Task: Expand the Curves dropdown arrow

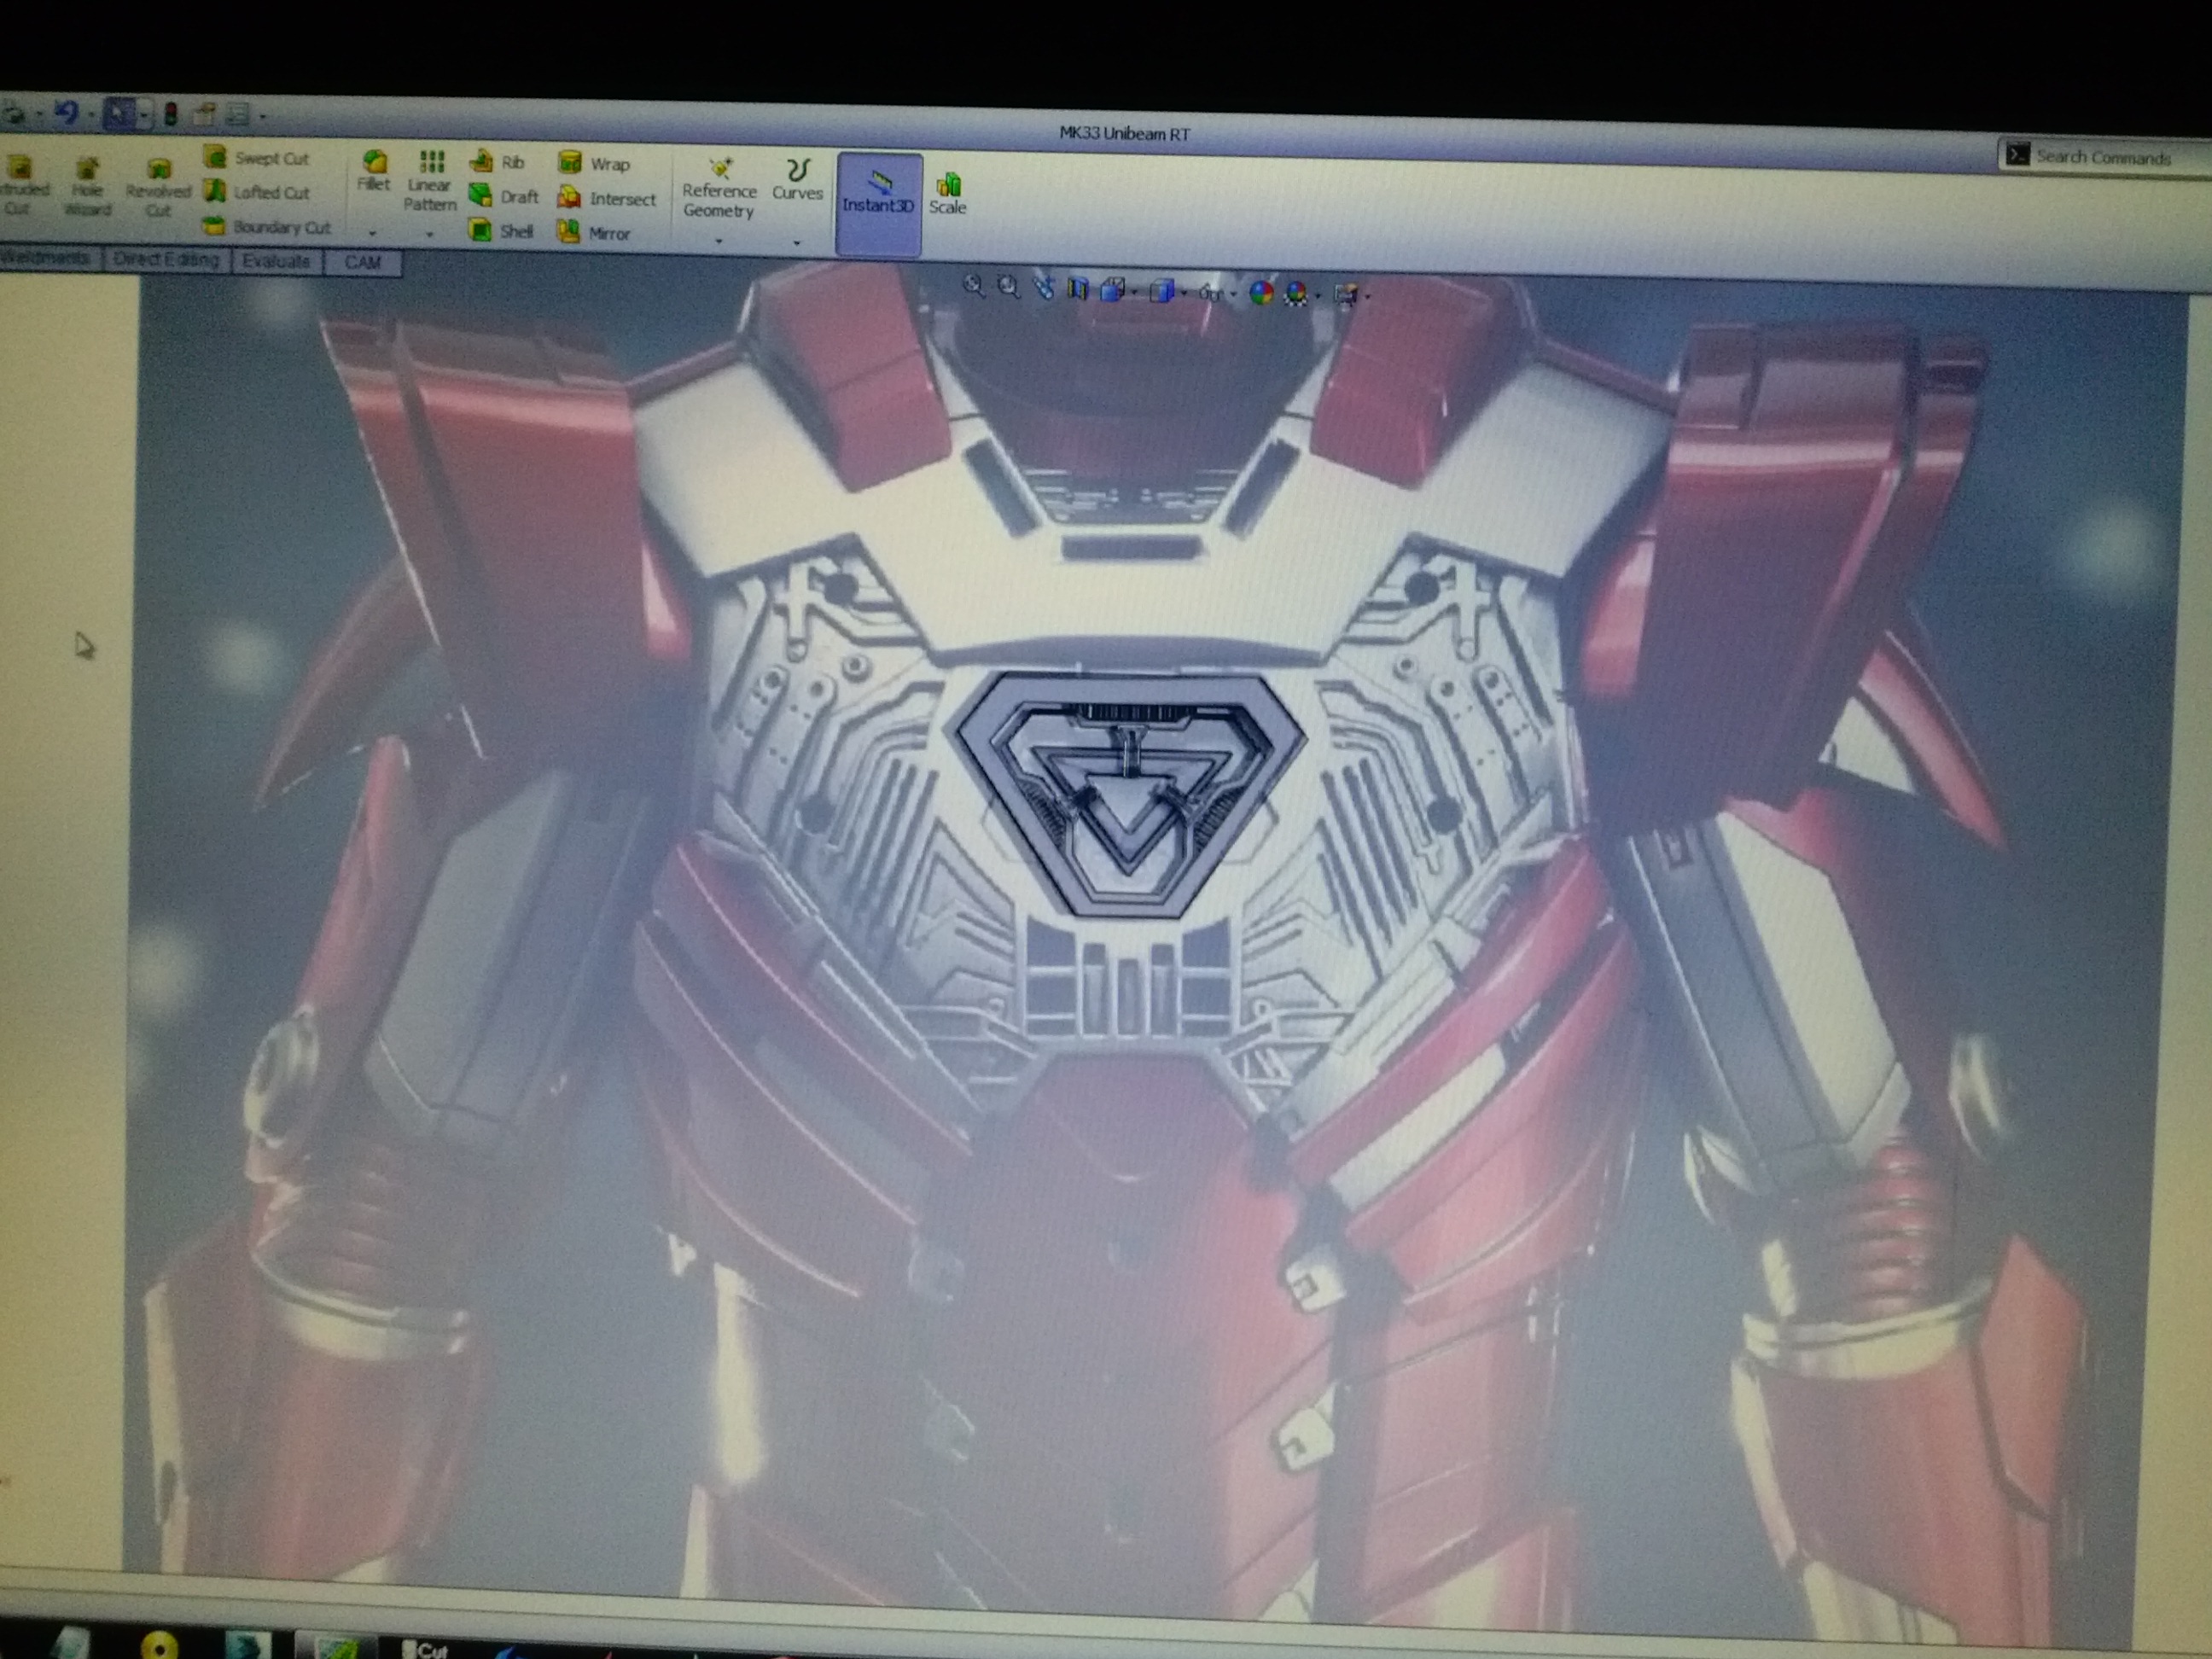Action: point(797,242)
